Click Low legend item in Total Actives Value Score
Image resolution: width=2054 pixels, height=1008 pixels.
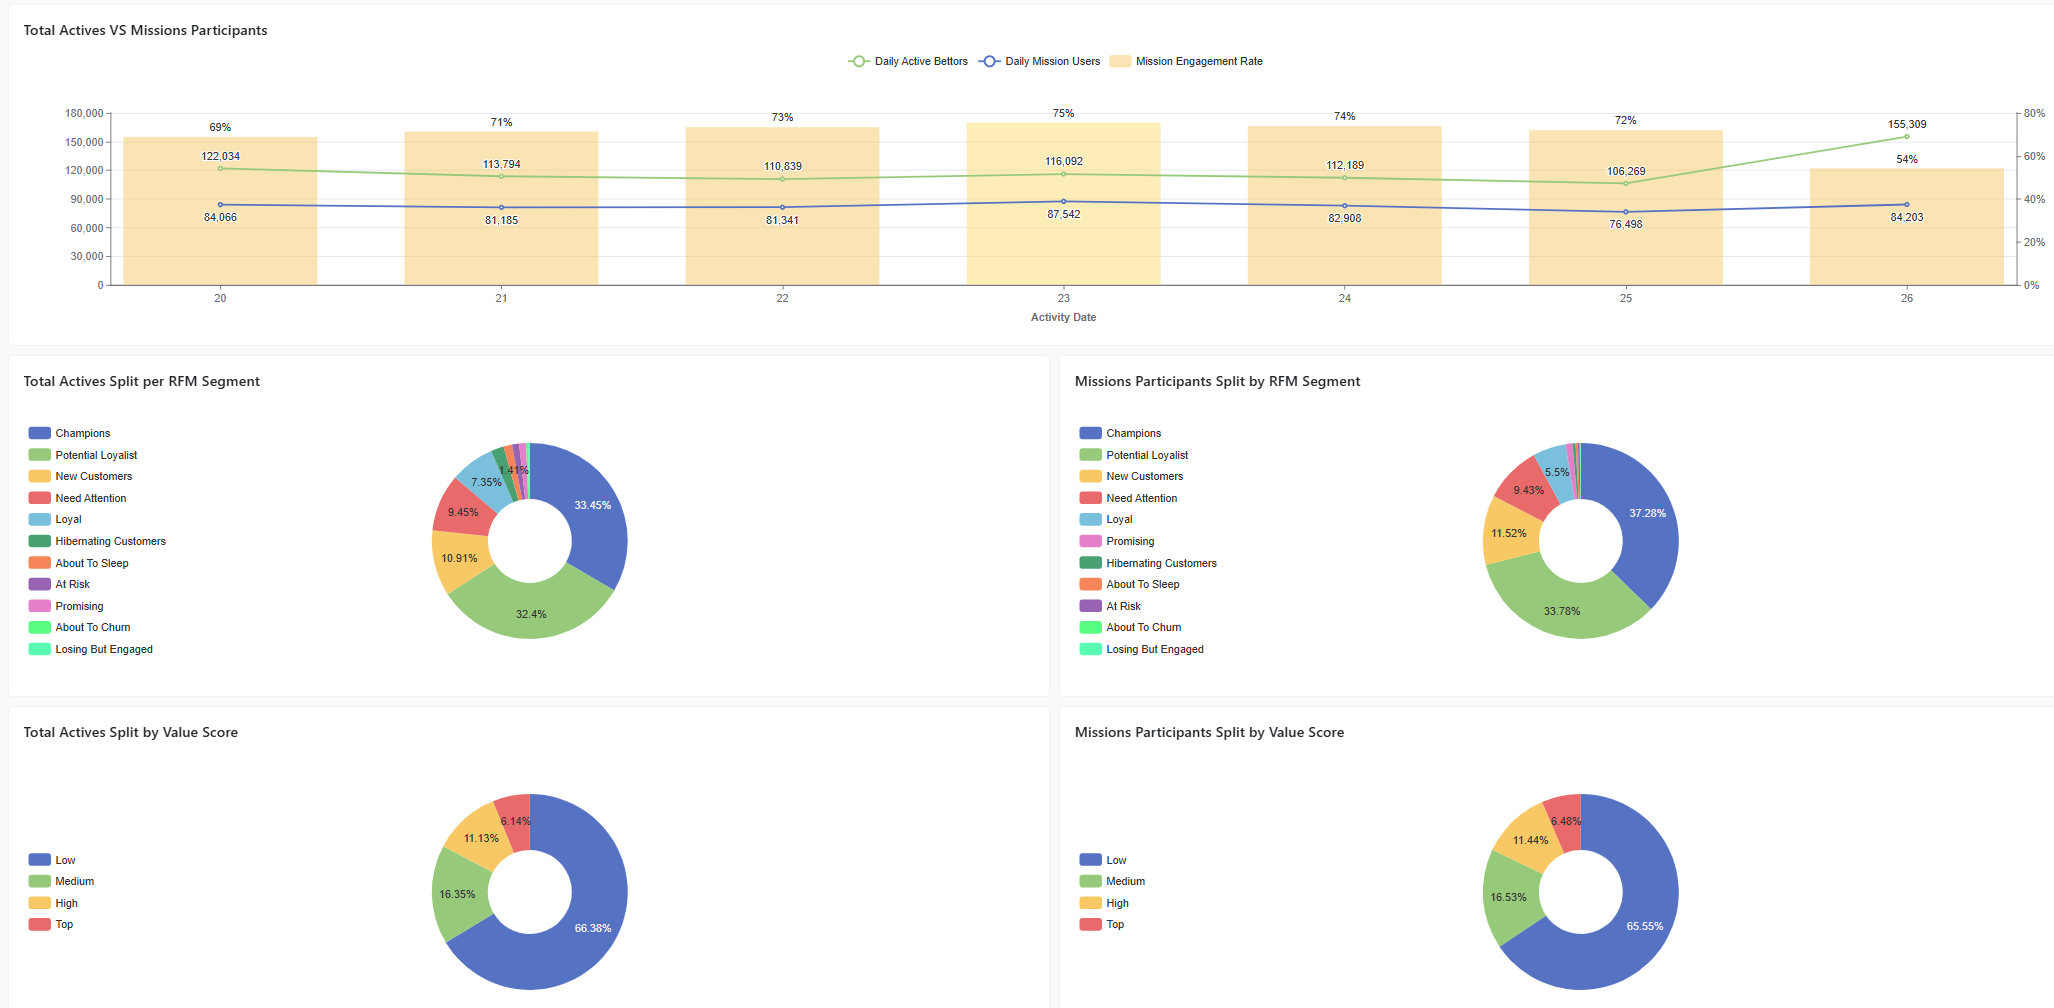[65, 860]
